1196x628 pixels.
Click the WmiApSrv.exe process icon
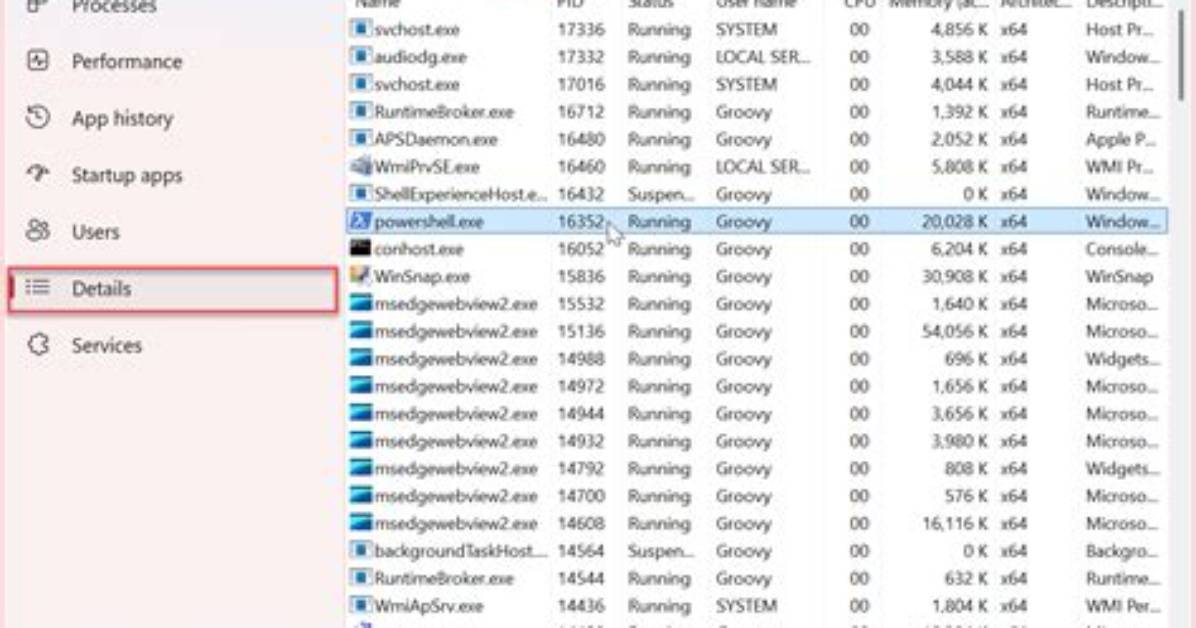click(x=360, y=604)
